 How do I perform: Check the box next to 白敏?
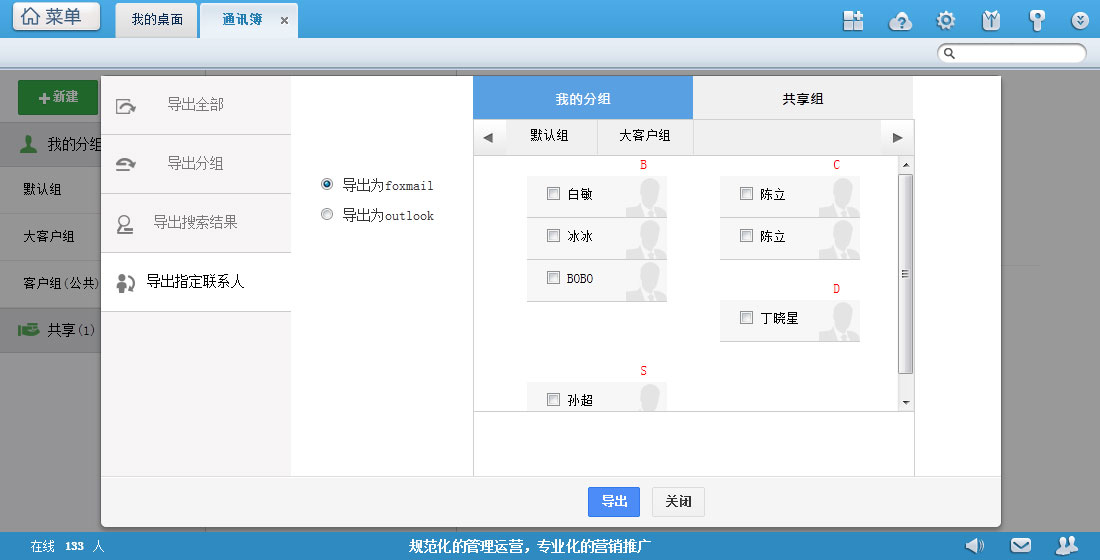553,194
